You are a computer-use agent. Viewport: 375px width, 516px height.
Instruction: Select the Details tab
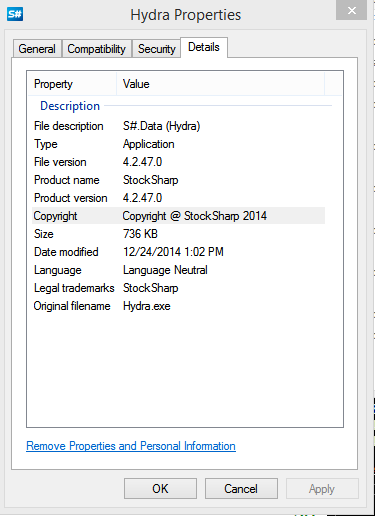click(204, 47)
